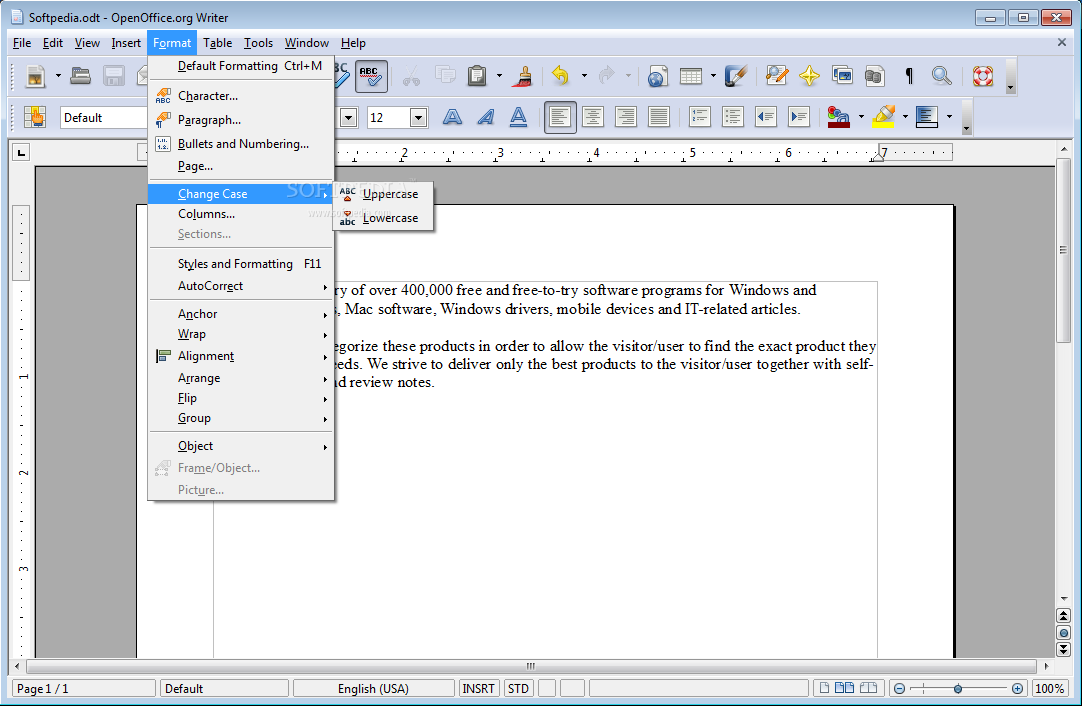Click the Paste clipboard icon
1082x706 pixels.
tap(478, 76)
